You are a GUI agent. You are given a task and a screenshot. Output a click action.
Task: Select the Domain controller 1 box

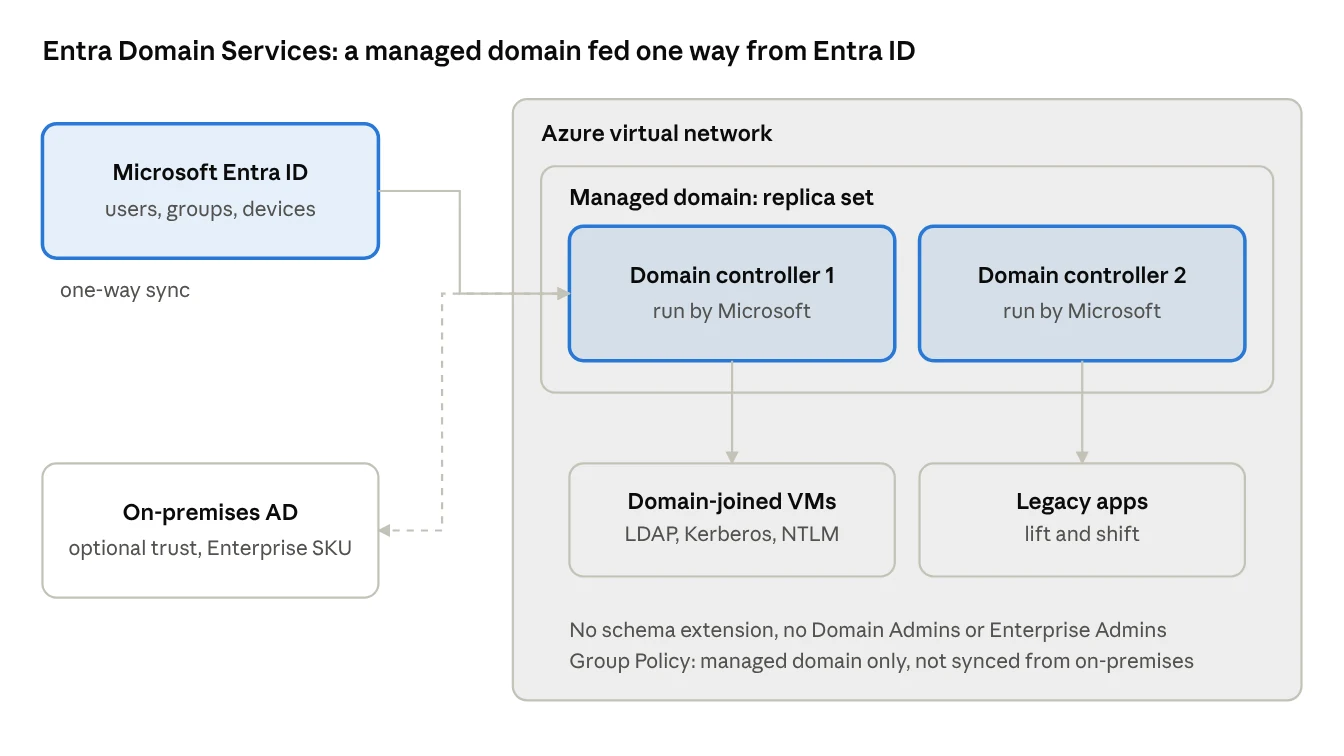pyautogui.click(x=732, y=293)
